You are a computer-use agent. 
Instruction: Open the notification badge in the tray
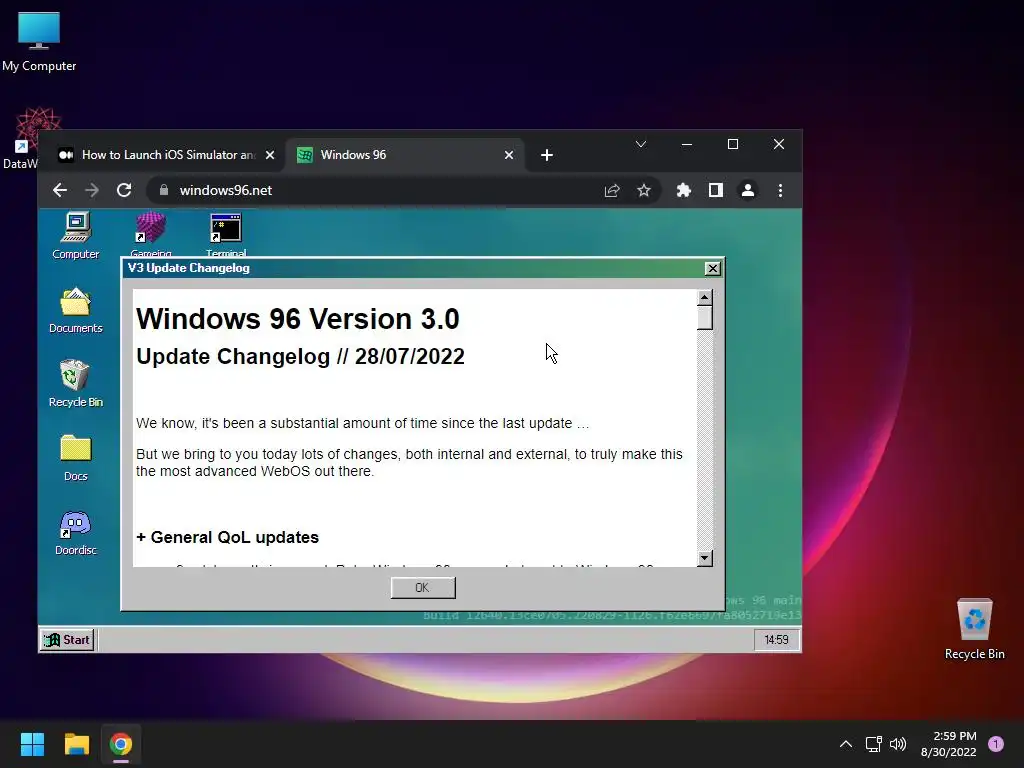(996, 743)
